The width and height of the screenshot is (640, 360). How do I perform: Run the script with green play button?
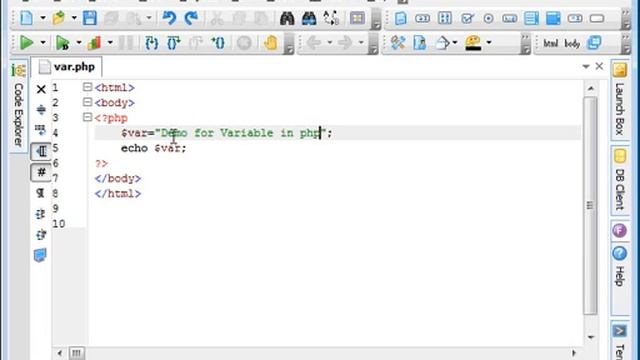(x=27, y=42)
